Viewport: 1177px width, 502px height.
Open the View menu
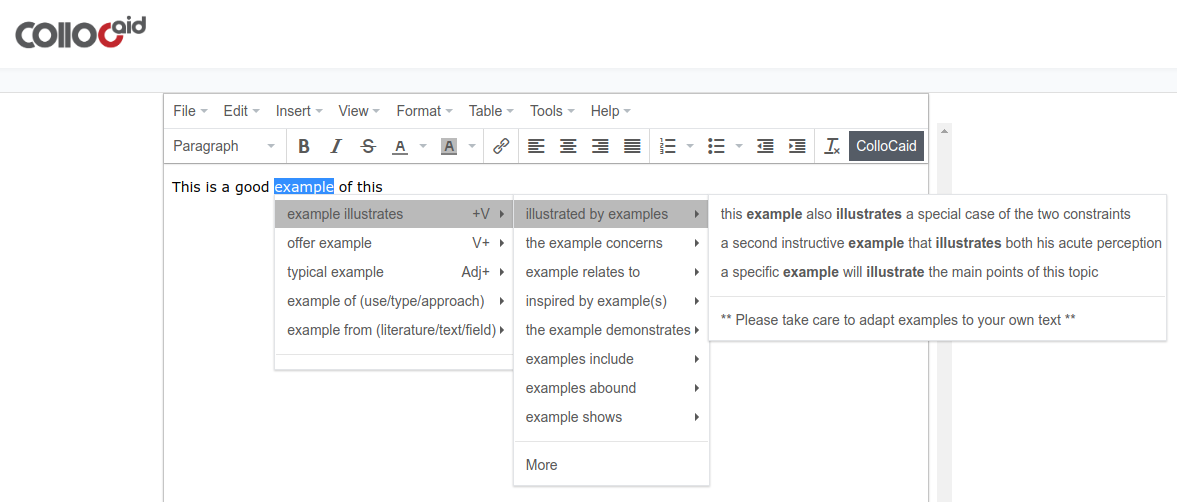click(359, 111)
